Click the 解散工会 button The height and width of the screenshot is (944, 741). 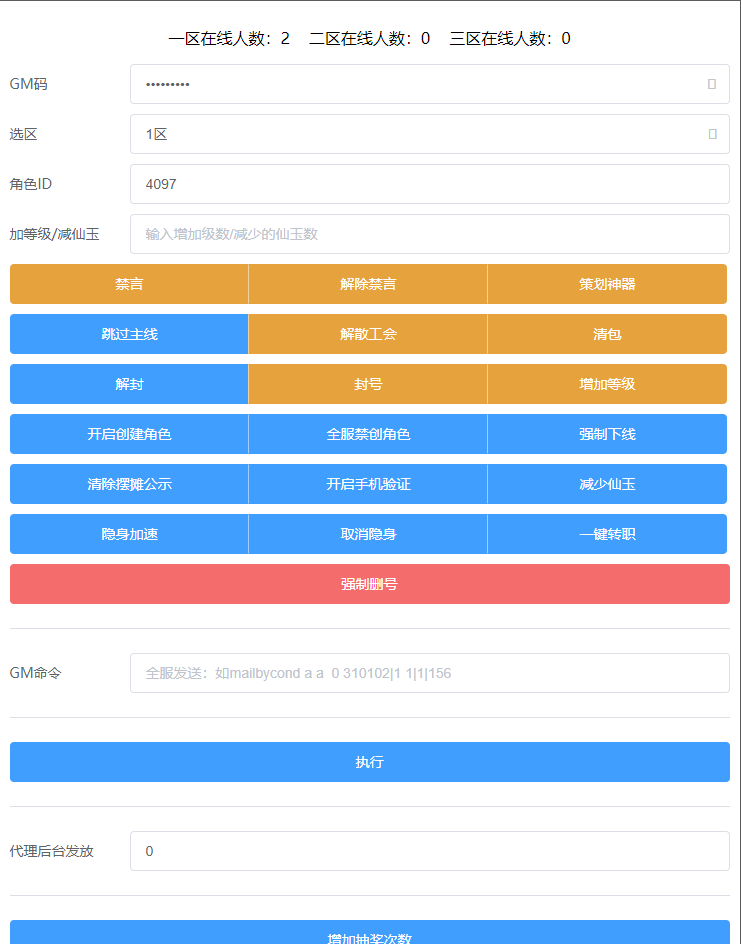point(368,334)
